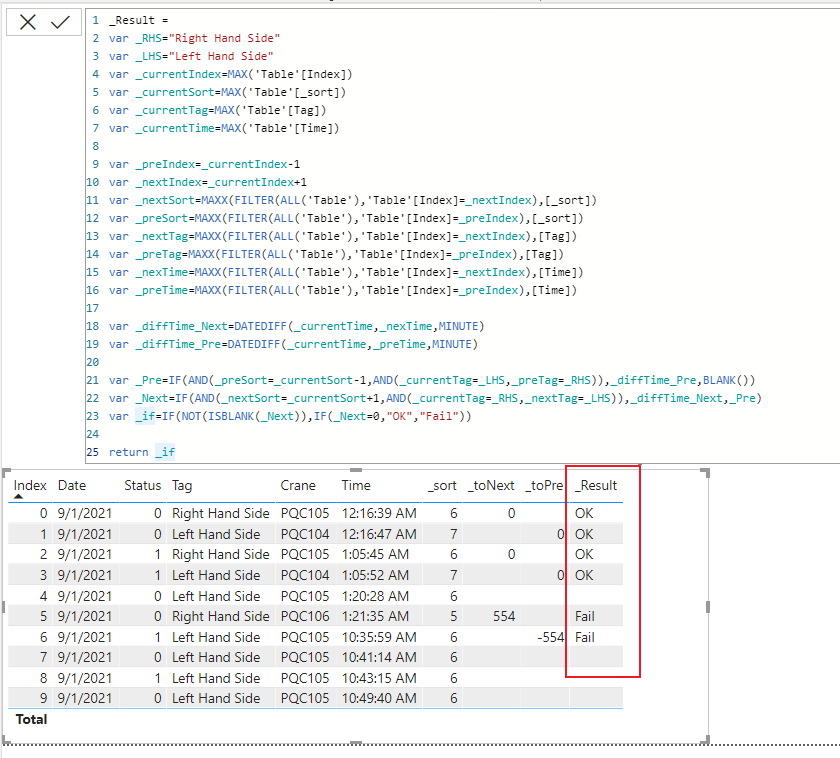Select the 'OK' result in Index 3 row

pyautogui.click(x=584, y=575)
